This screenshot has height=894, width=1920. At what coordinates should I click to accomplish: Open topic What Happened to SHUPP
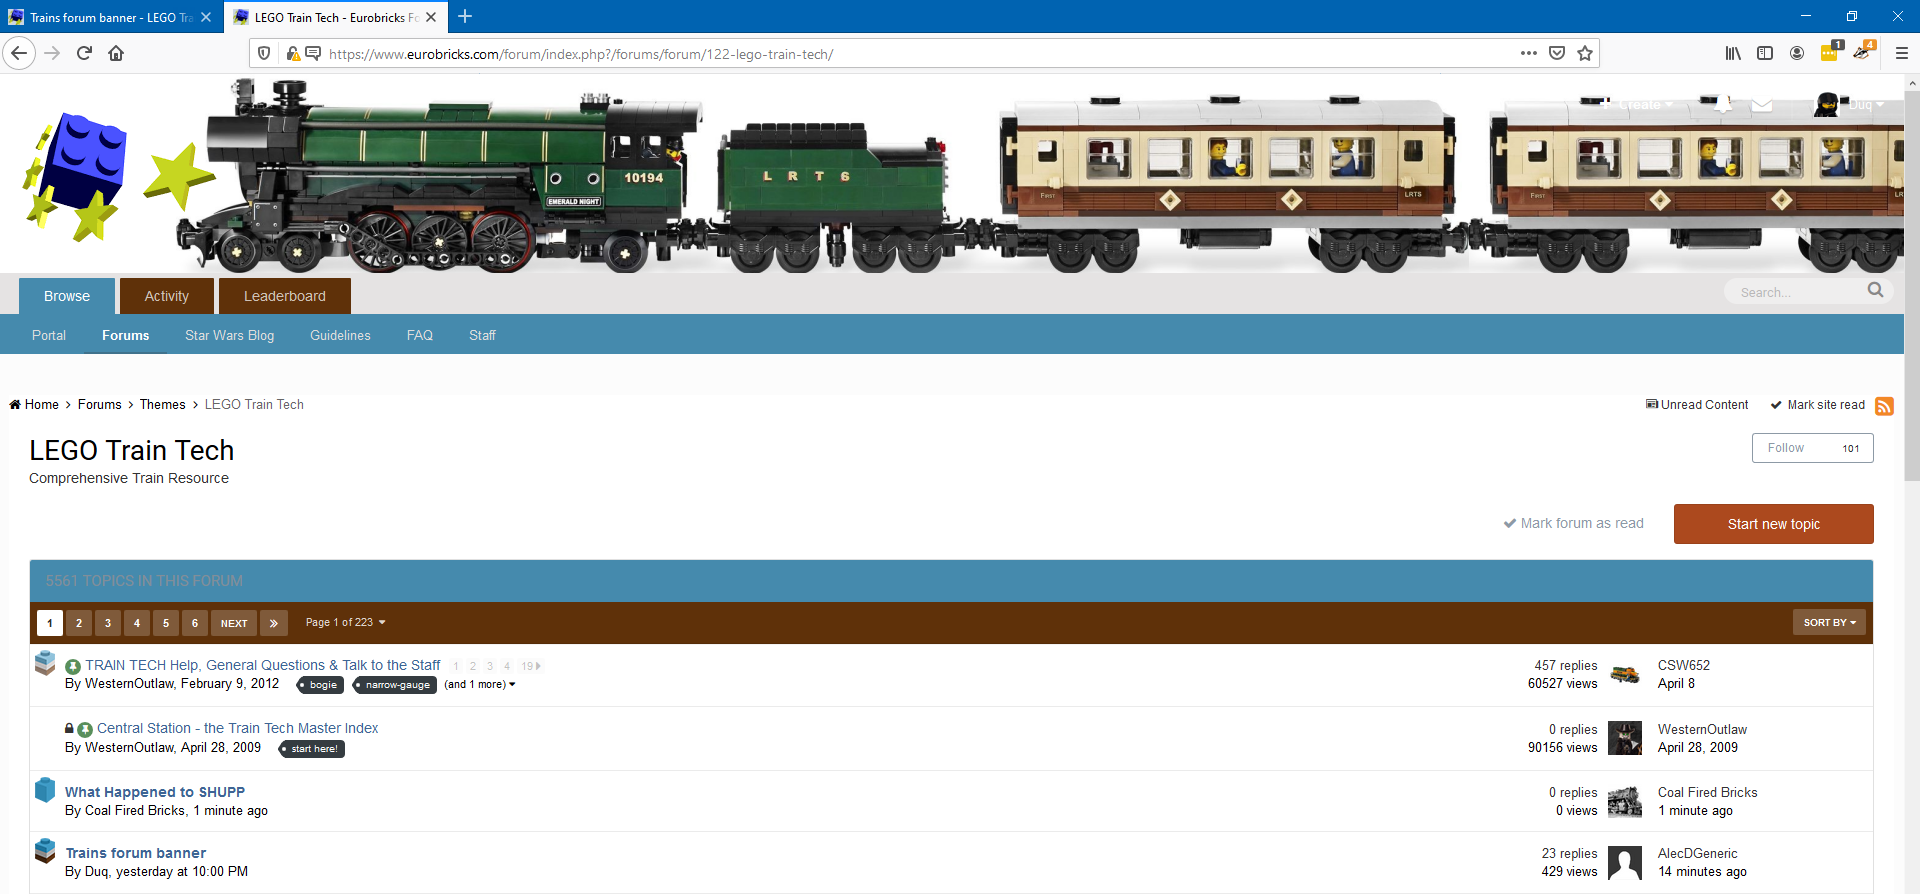(155, 792)
